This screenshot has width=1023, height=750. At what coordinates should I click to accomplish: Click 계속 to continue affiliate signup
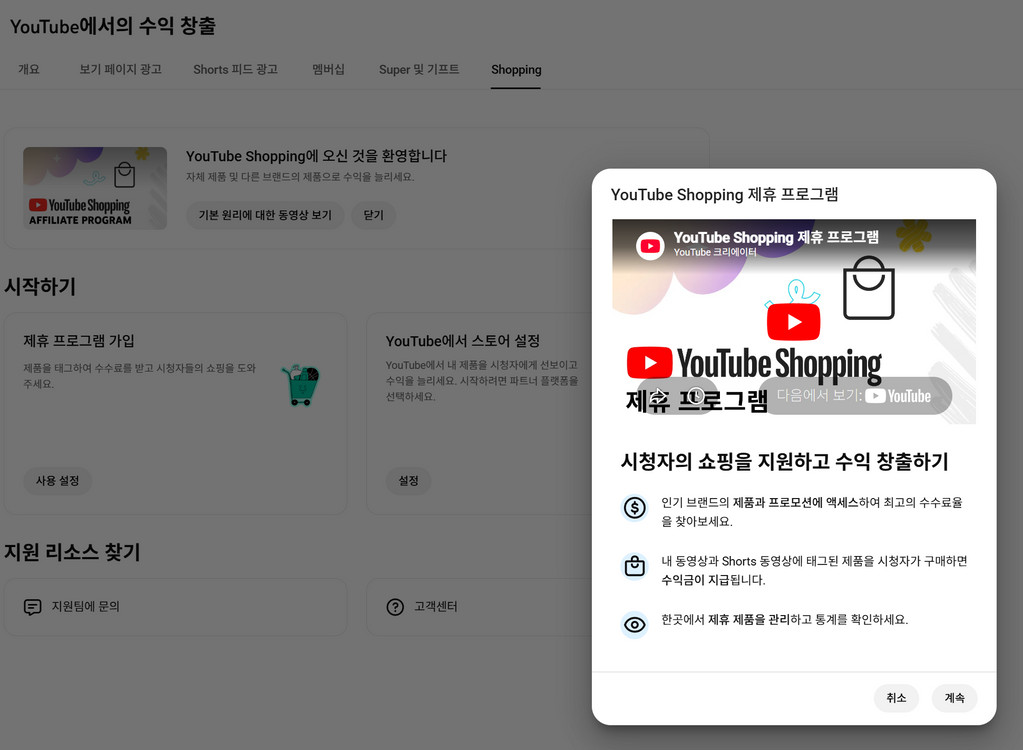(954, 698)
